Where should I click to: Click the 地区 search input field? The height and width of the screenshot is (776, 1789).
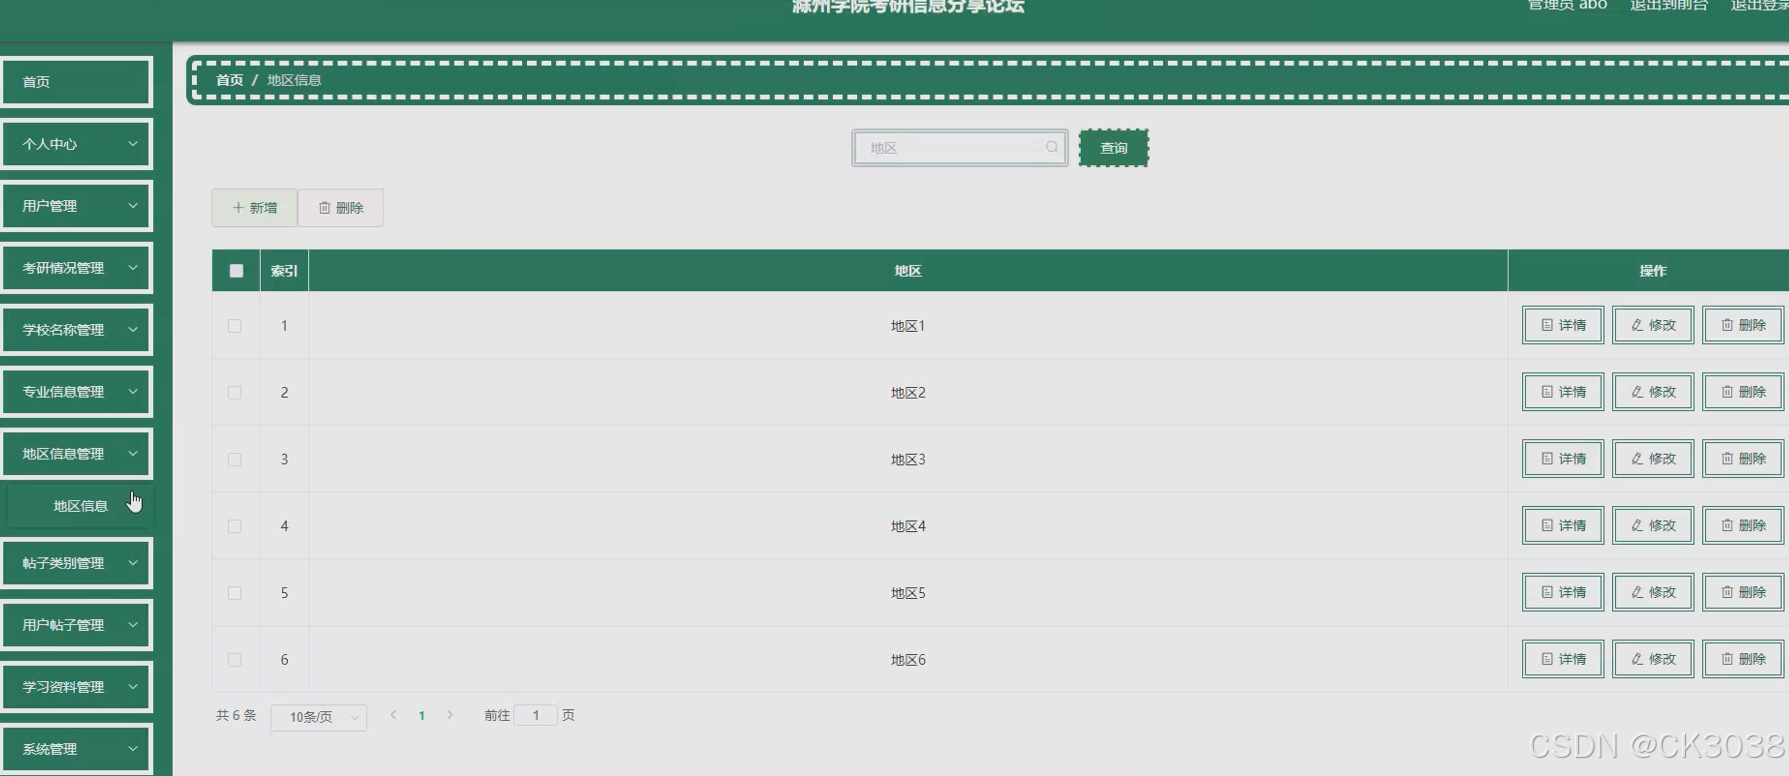959,148
